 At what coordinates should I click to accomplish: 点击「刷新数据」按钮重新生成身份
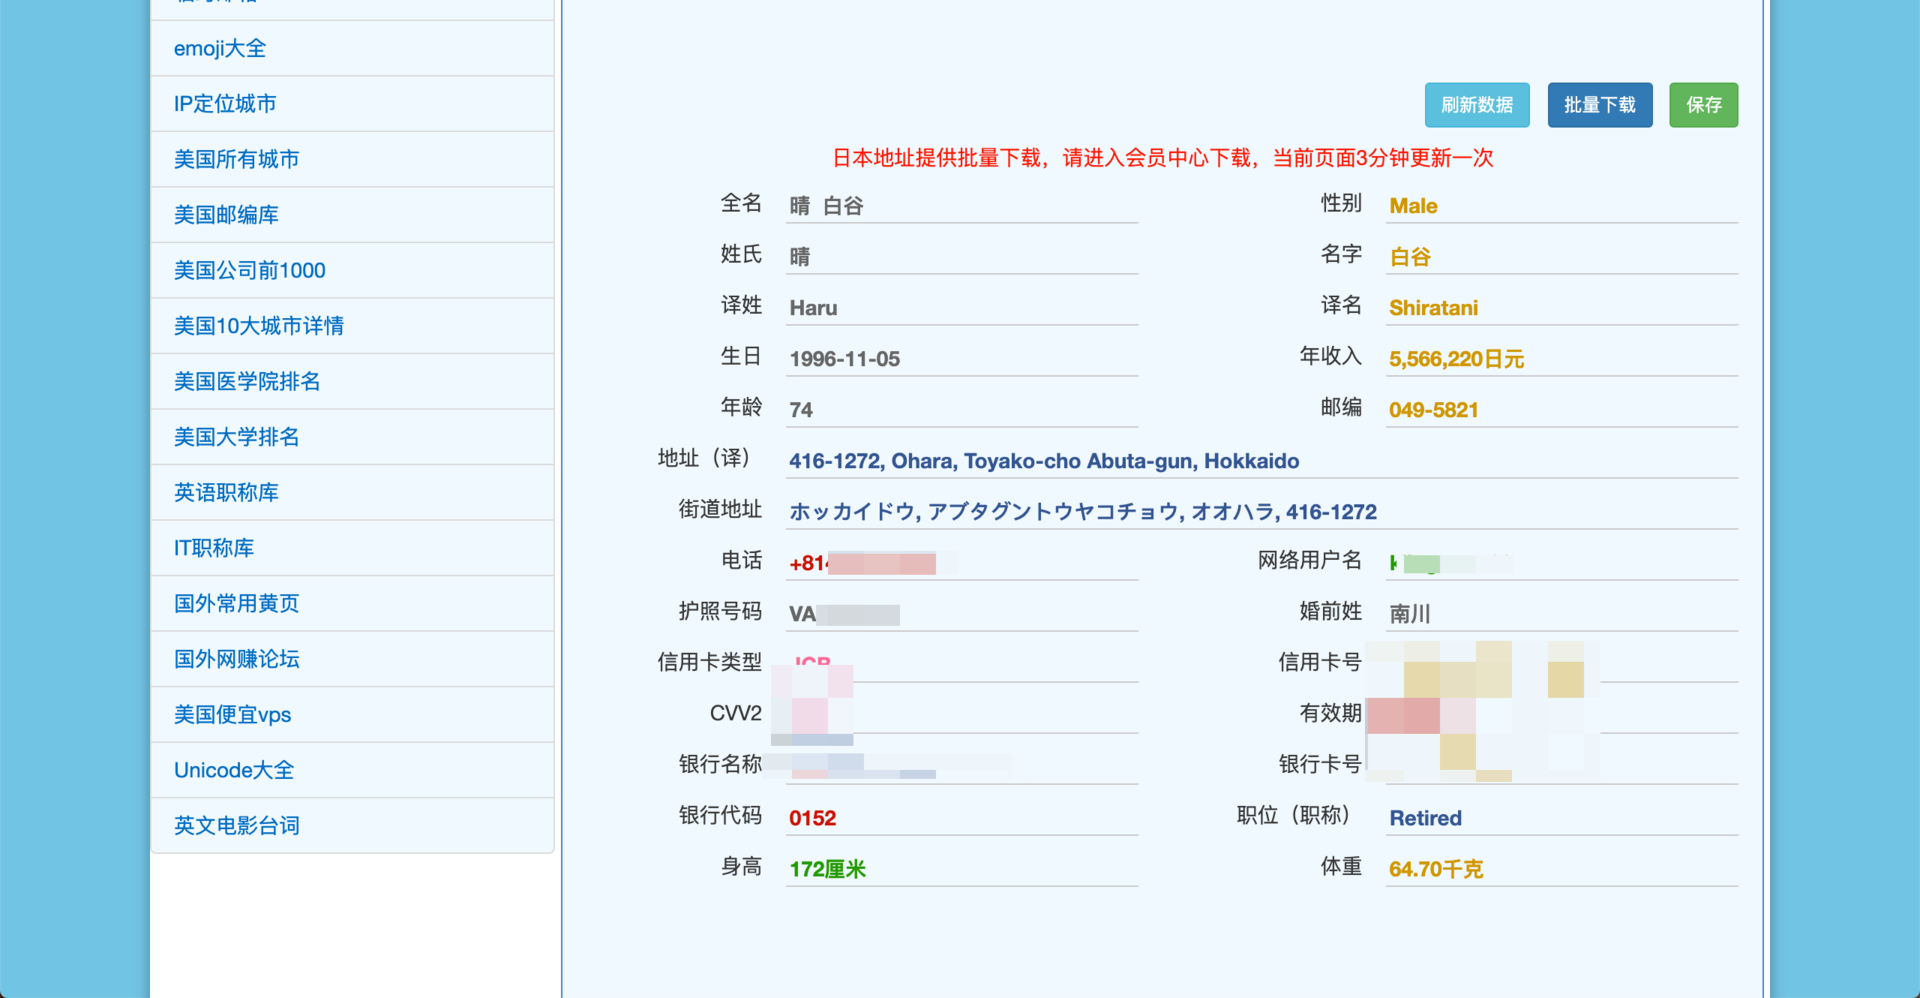(1477, 105)
